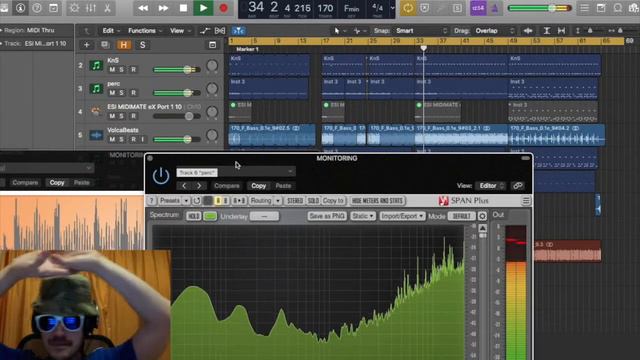640x360 pixels.
Task: Record-enable the ESI MIDIMATE track
Action: click(133, 116)
